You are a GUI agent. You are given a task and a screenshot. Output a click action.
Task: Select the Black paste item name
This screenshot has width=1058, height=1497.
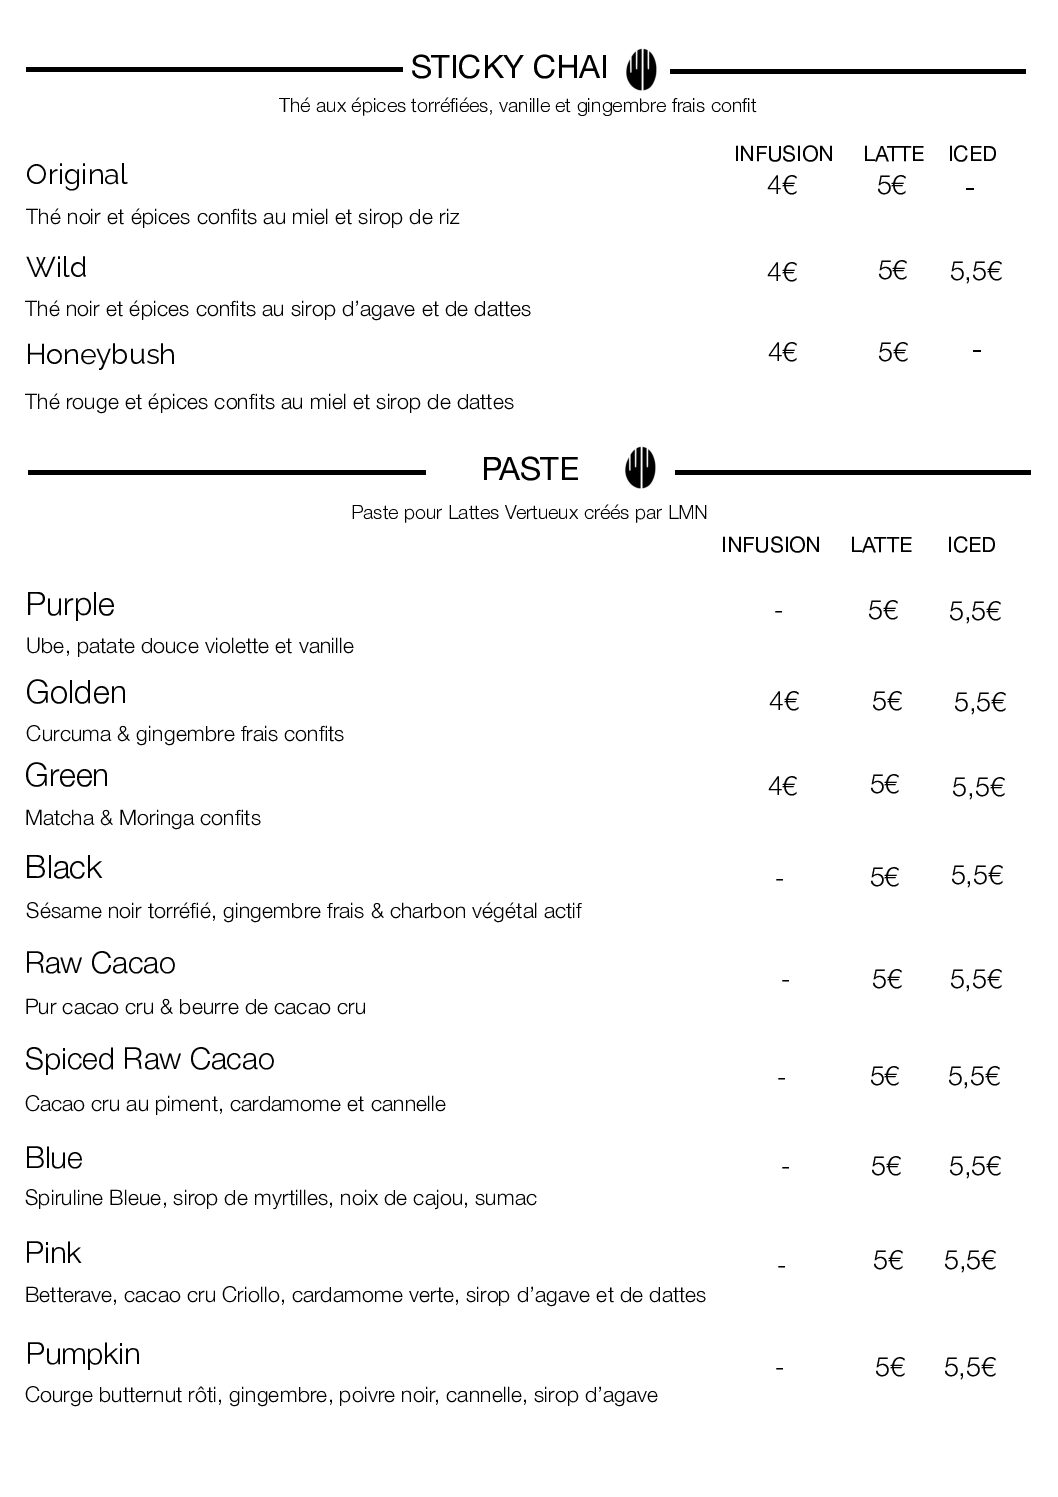(x=63, y=867)
